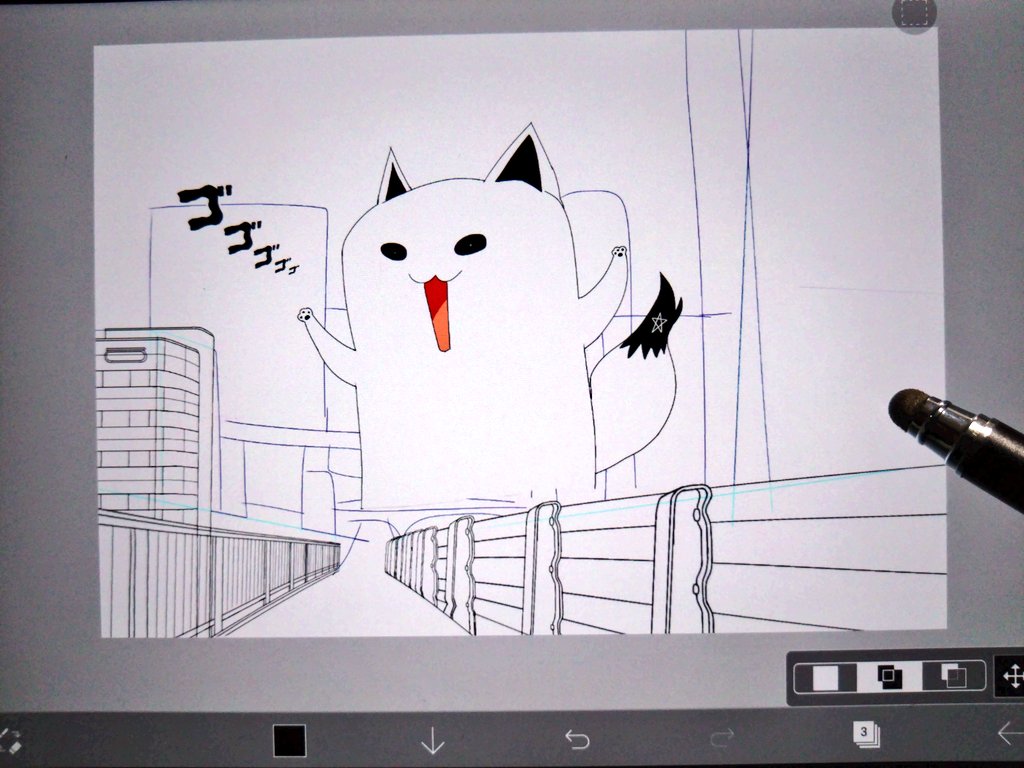The width and height of the screenshot is (1024, 768).
Task: Choose the gray overlapping squares mode option
Action: coord(953,676)
